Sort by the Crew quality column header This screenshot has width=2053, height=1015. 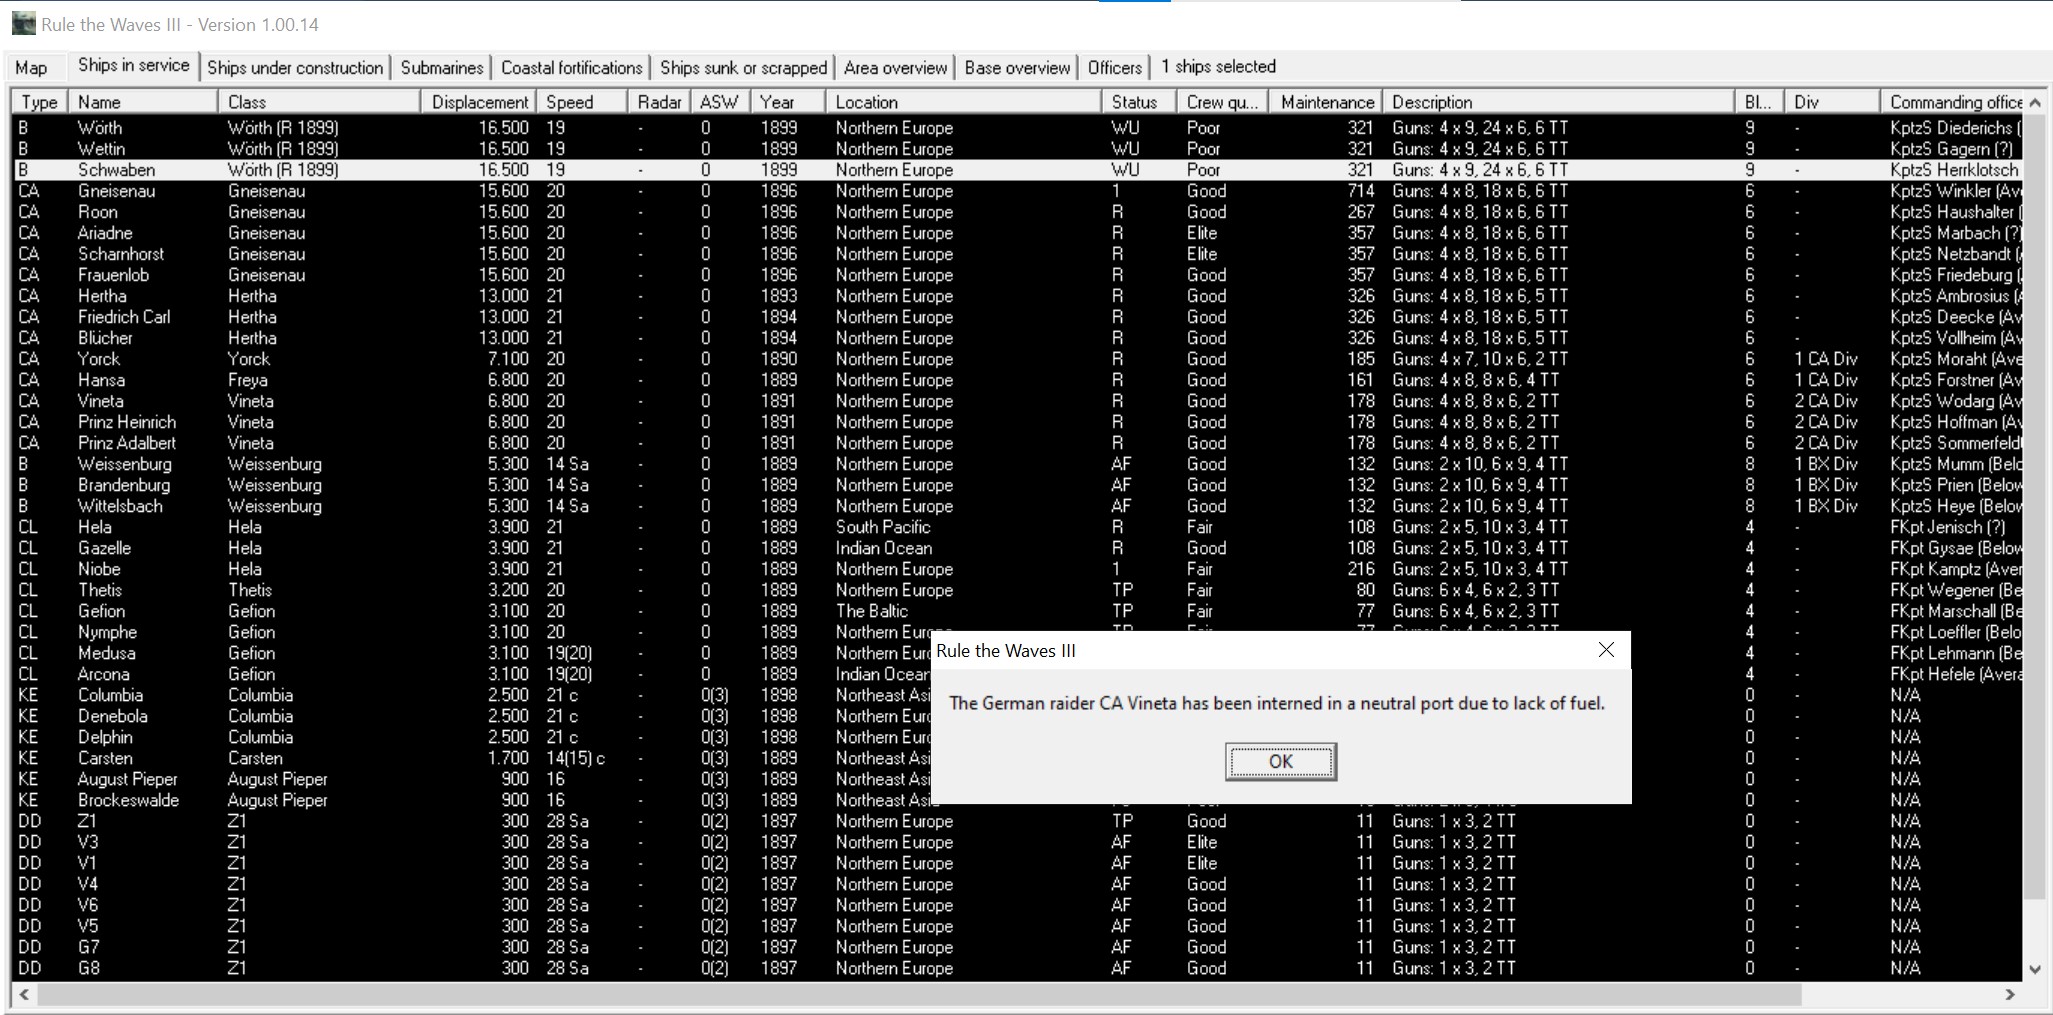click(1222, 102)
